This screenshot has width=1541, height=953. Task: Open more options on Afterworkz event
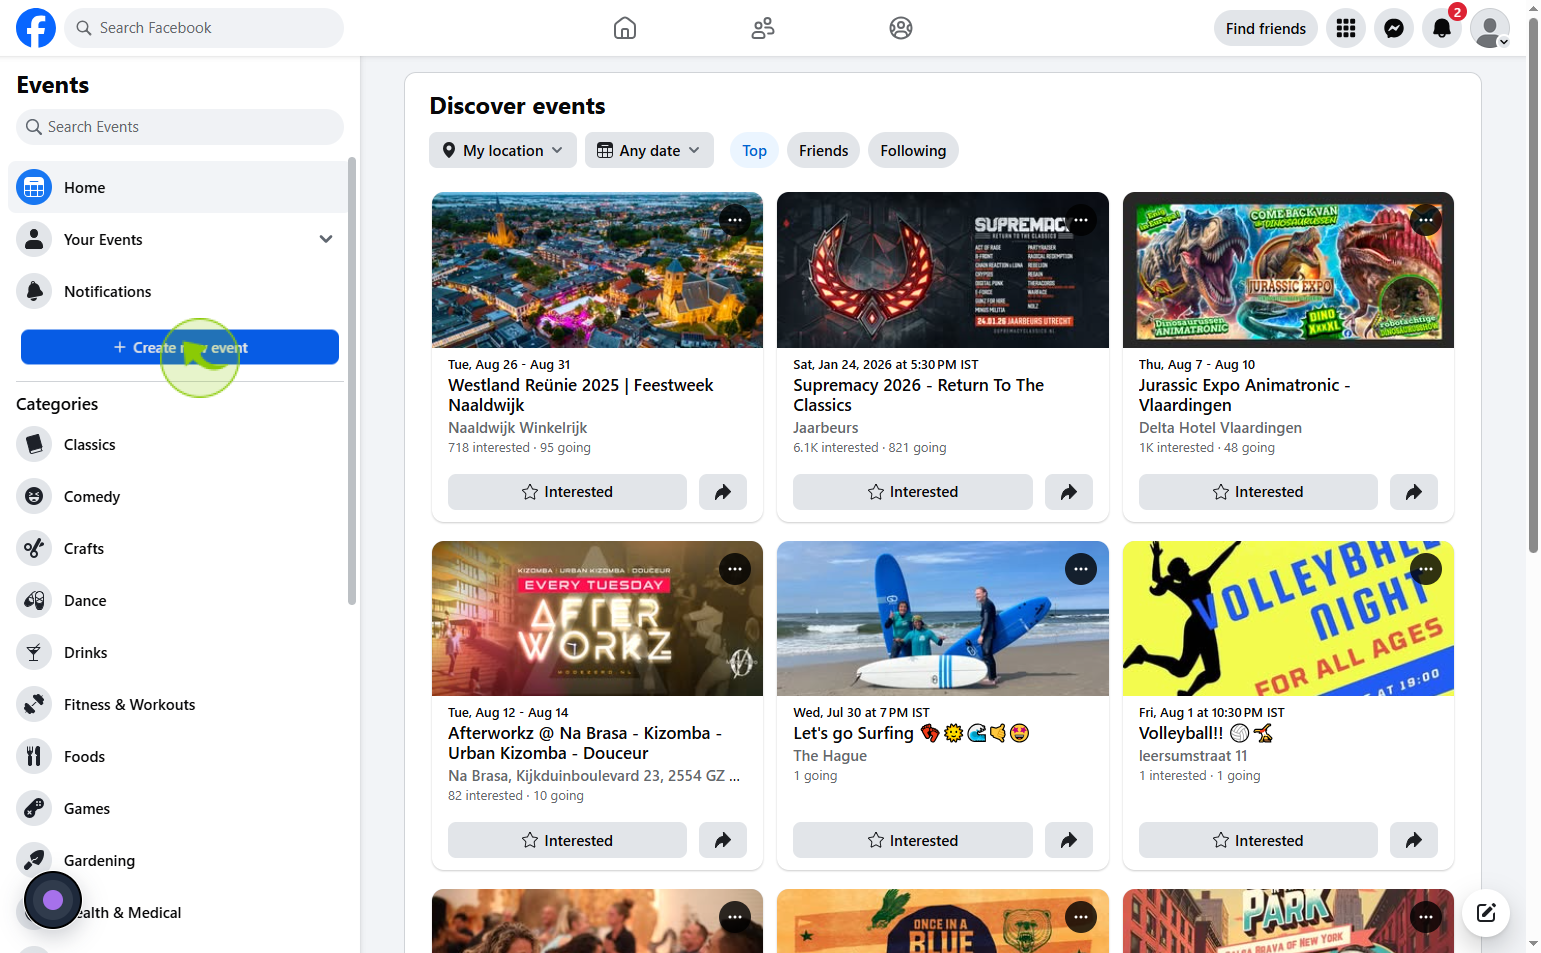(735, 569)
